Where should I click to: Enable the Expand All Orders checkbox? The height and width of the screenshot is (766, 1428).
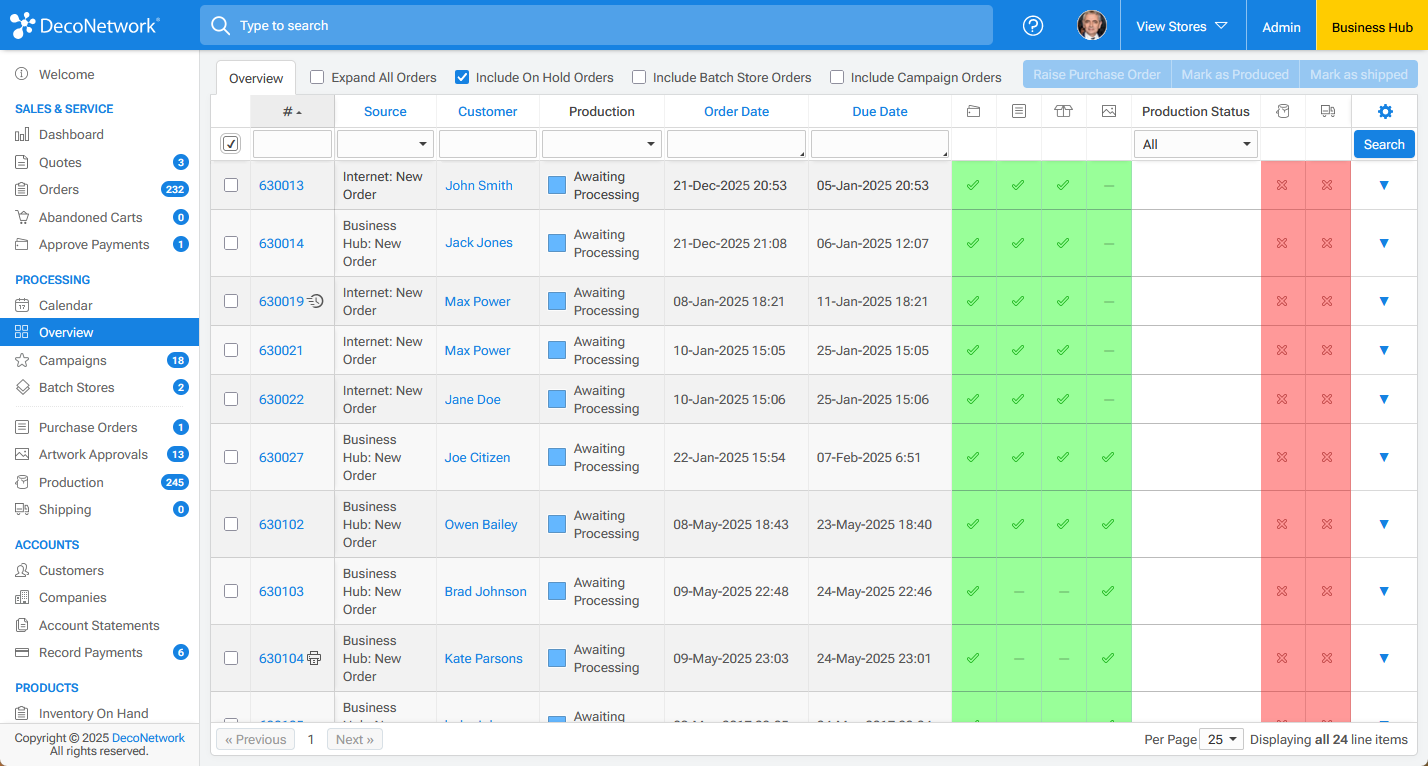point(317,77)
